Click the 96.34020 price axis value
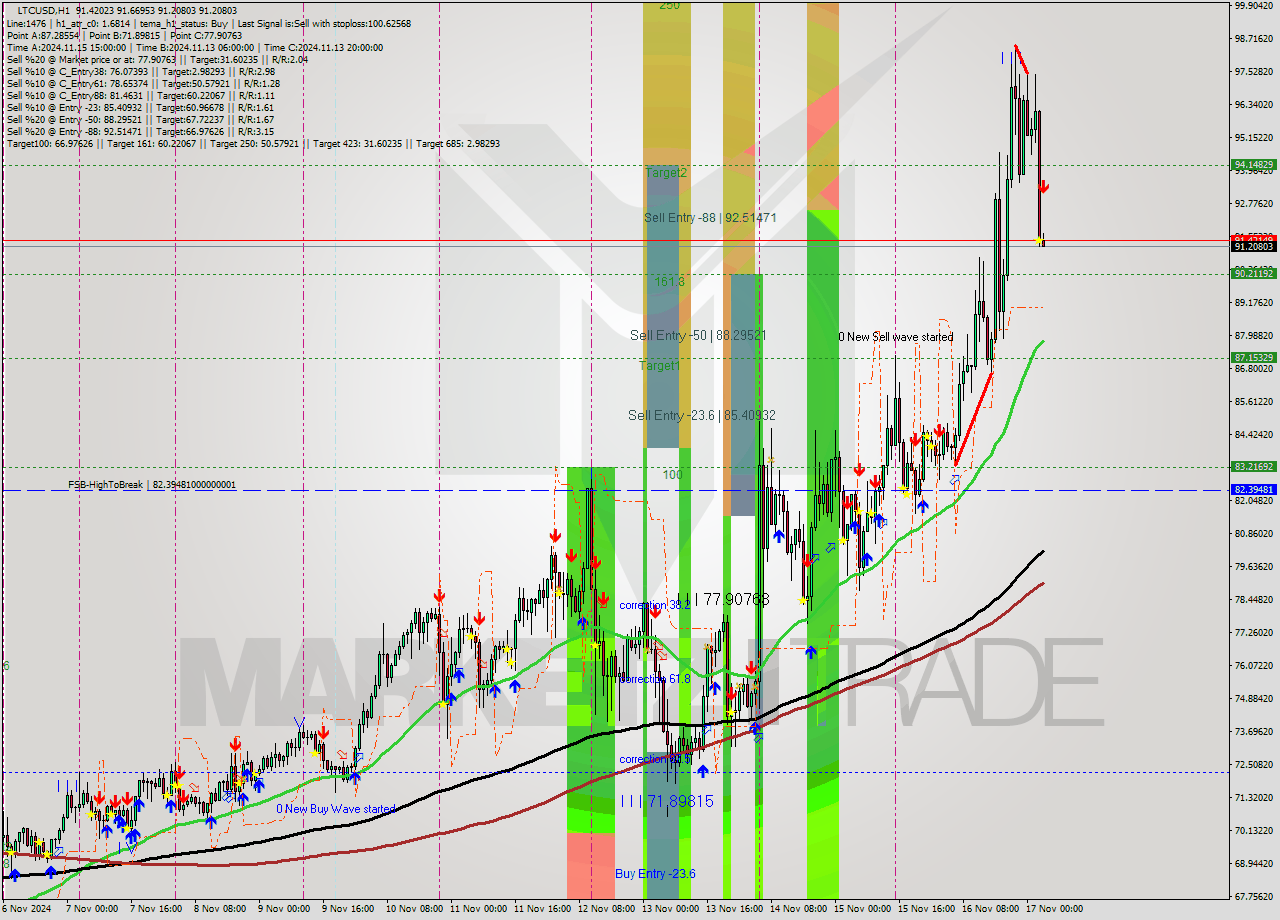The height and width of the screenshot is (920, 1280). coord(1253,104)
